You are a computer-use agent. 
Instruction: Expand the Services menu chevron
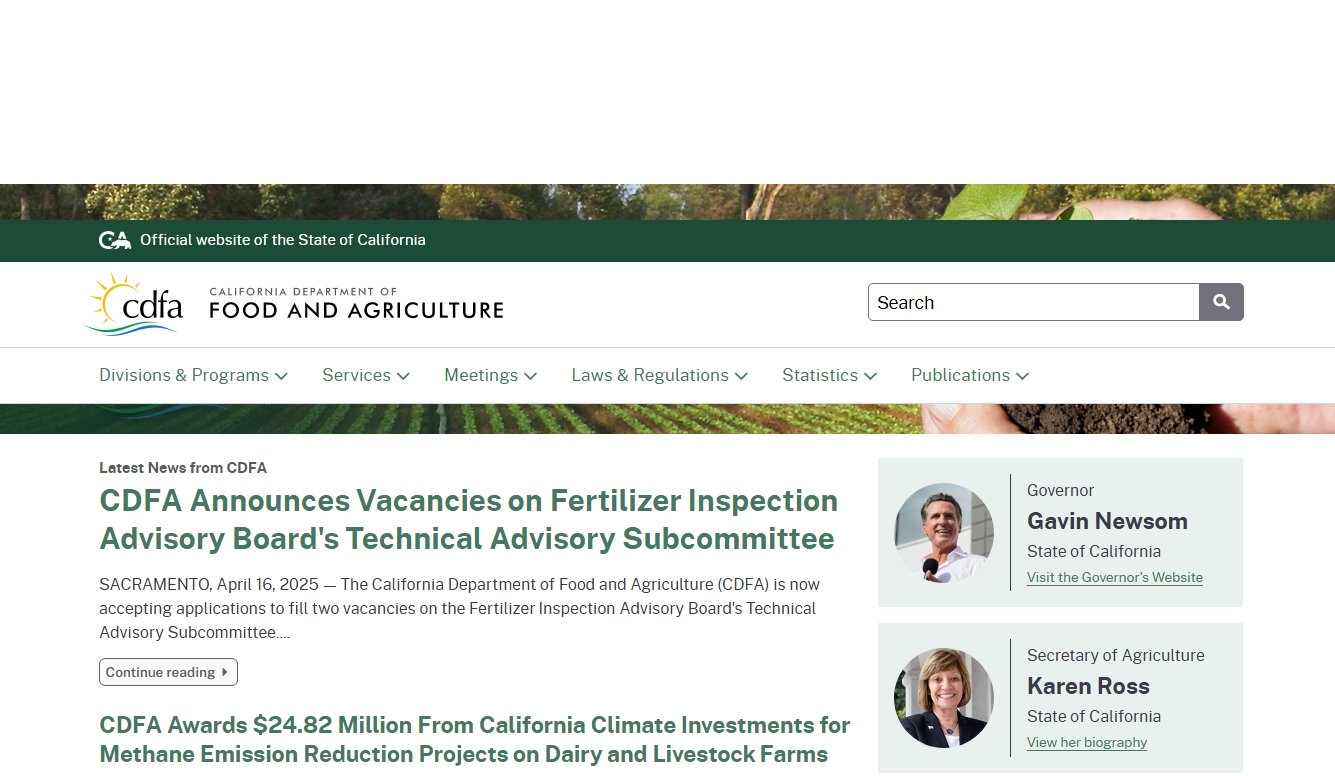tap(403, 376)
